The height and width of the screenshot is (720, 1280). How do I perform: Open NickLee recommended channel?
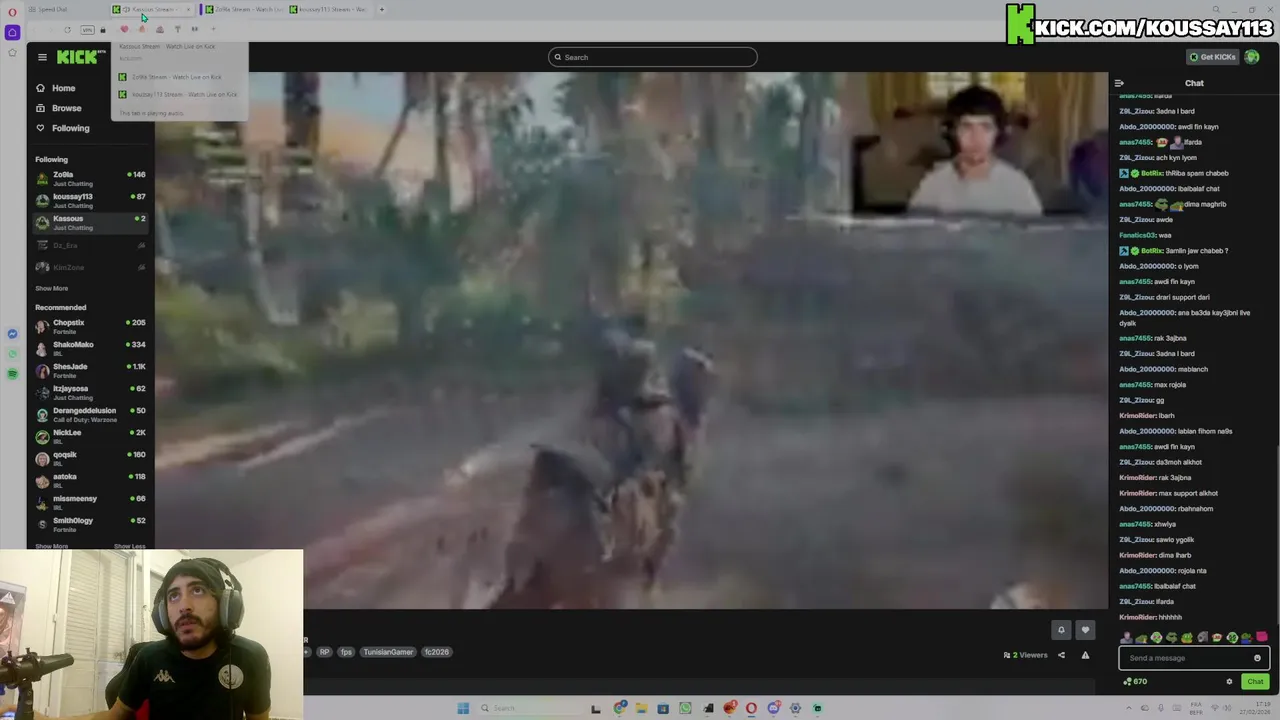pyautogui.click(x=90, y=436)
